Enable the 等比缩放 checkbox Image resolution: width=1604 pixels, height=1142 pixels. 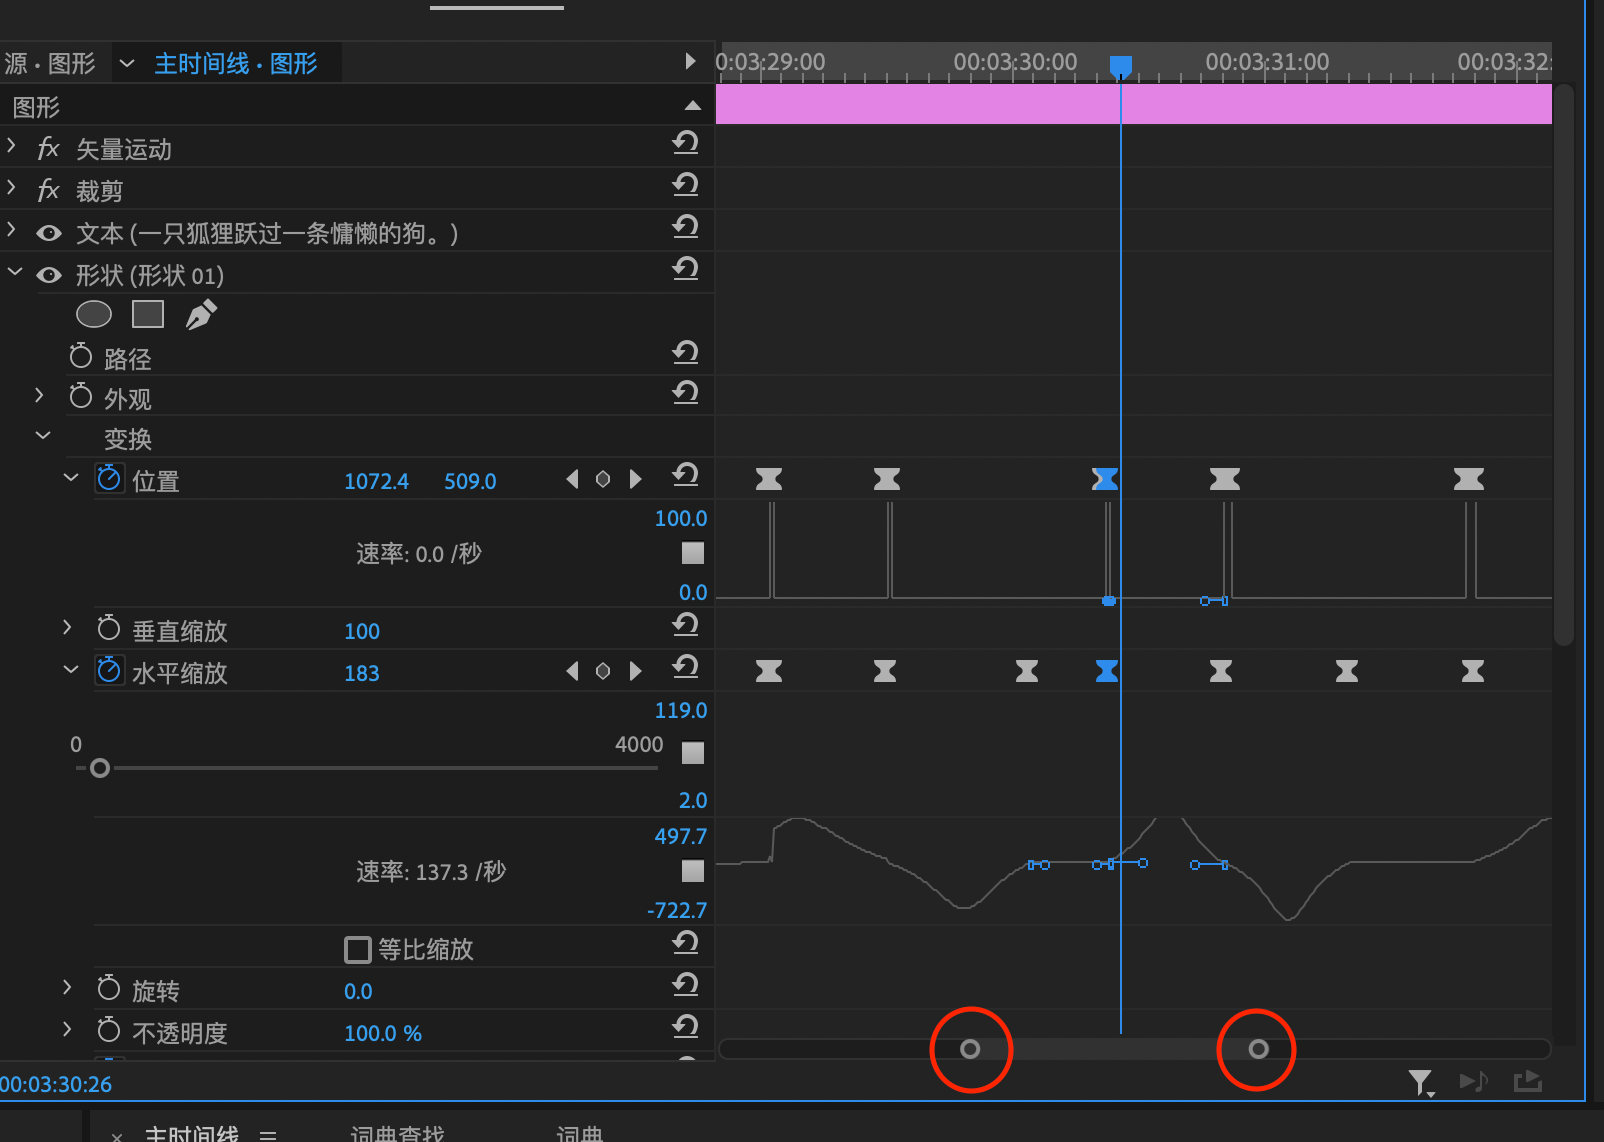tap(357, 948)
